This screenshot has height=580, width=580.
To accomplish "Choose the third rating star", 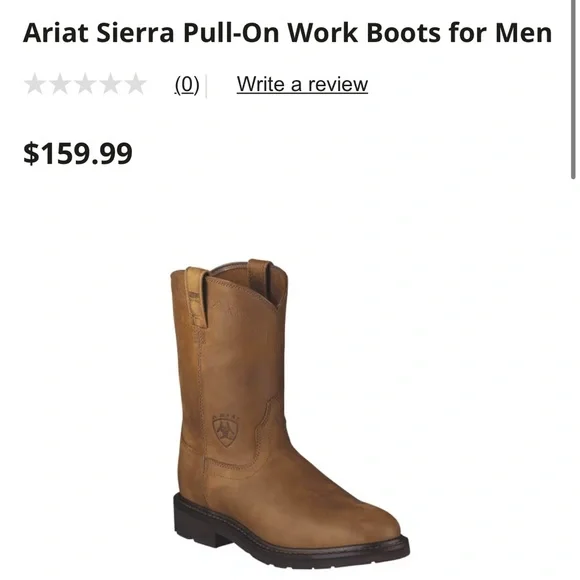I will (x=85, y=84).
